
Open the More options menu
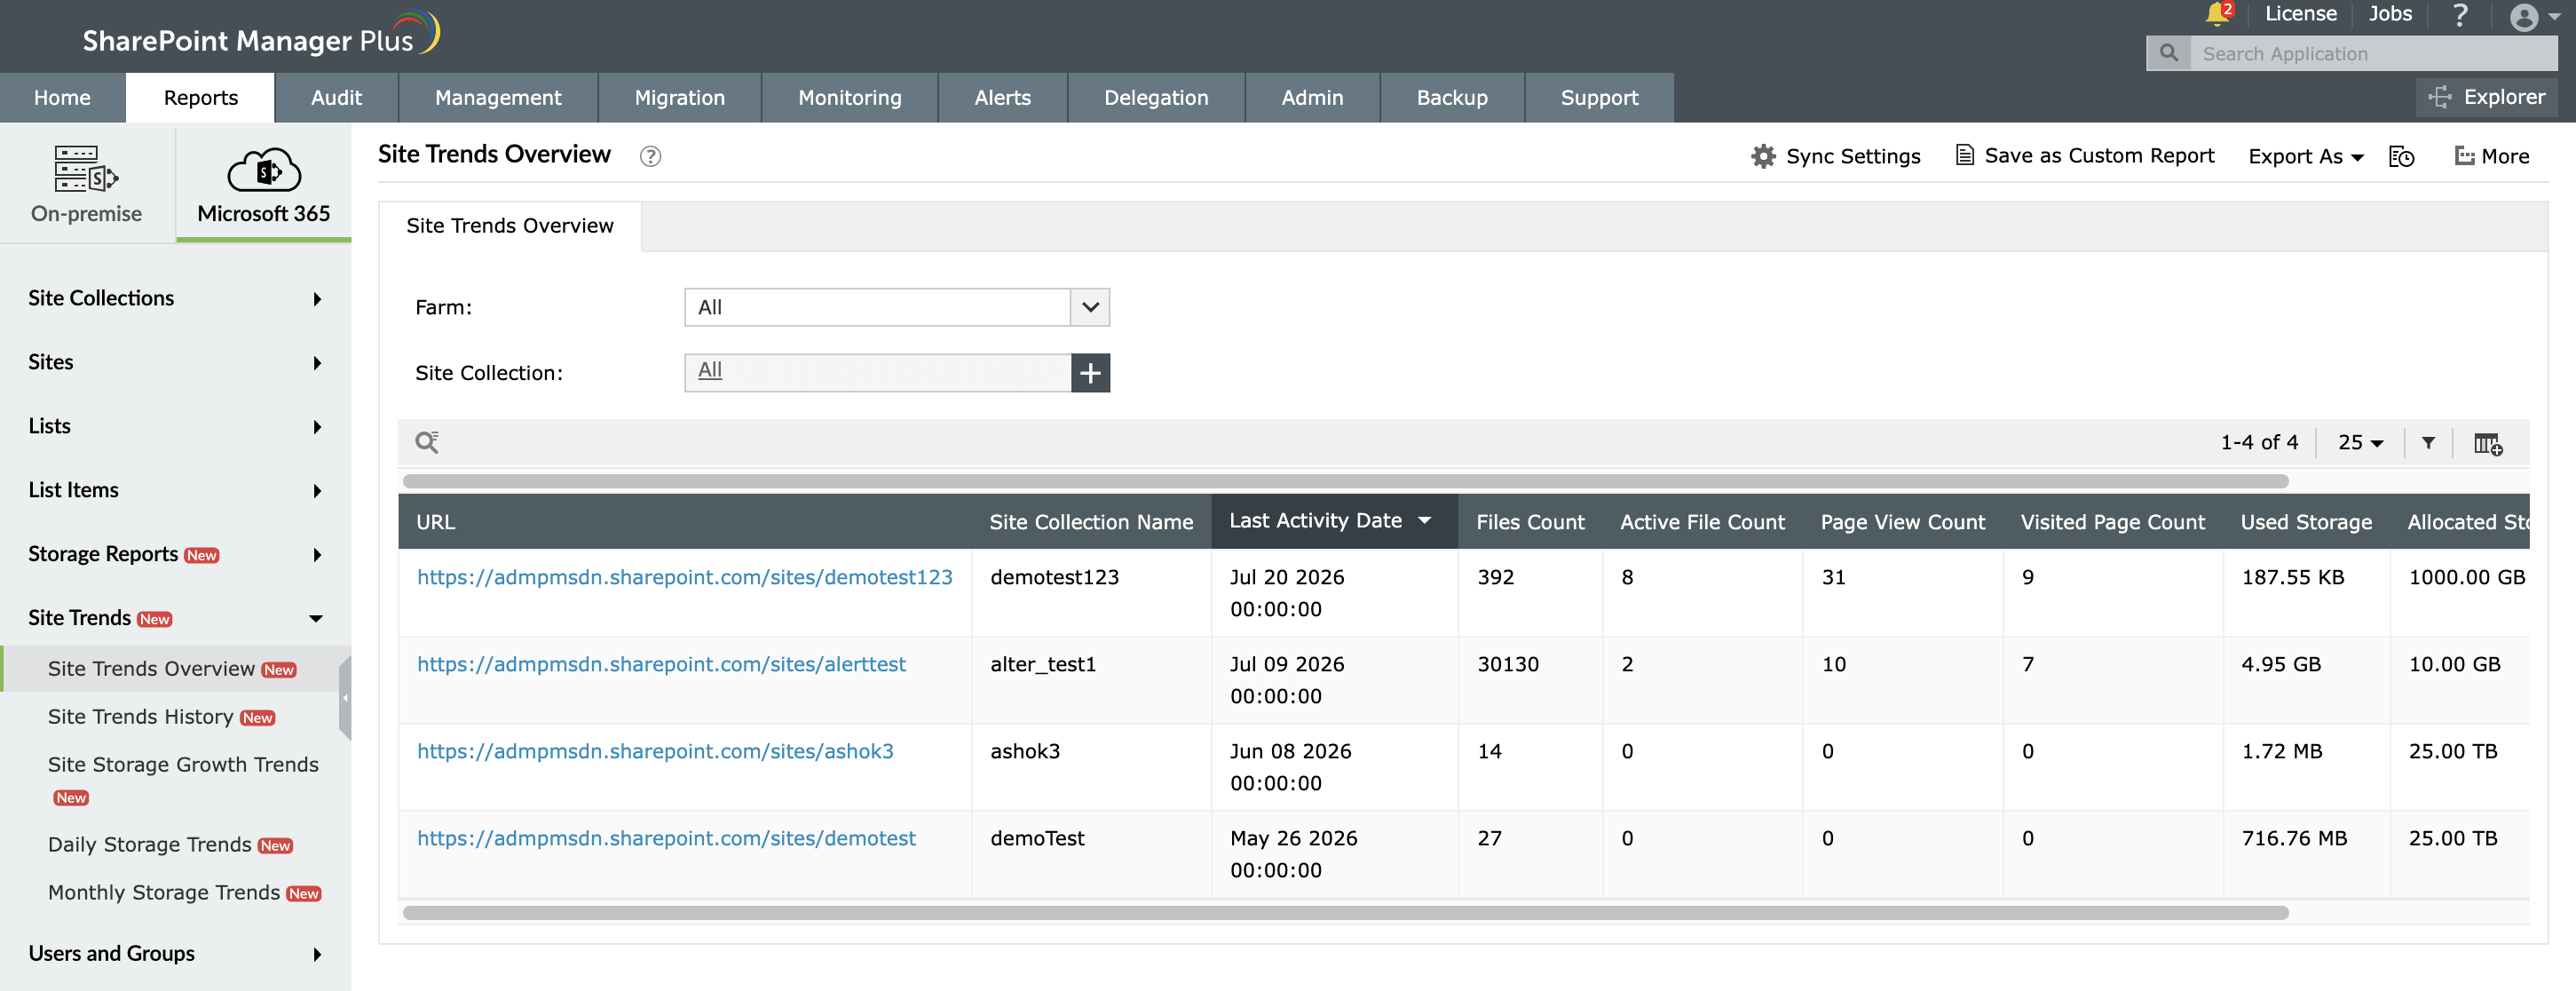[x=2491, y=156]
